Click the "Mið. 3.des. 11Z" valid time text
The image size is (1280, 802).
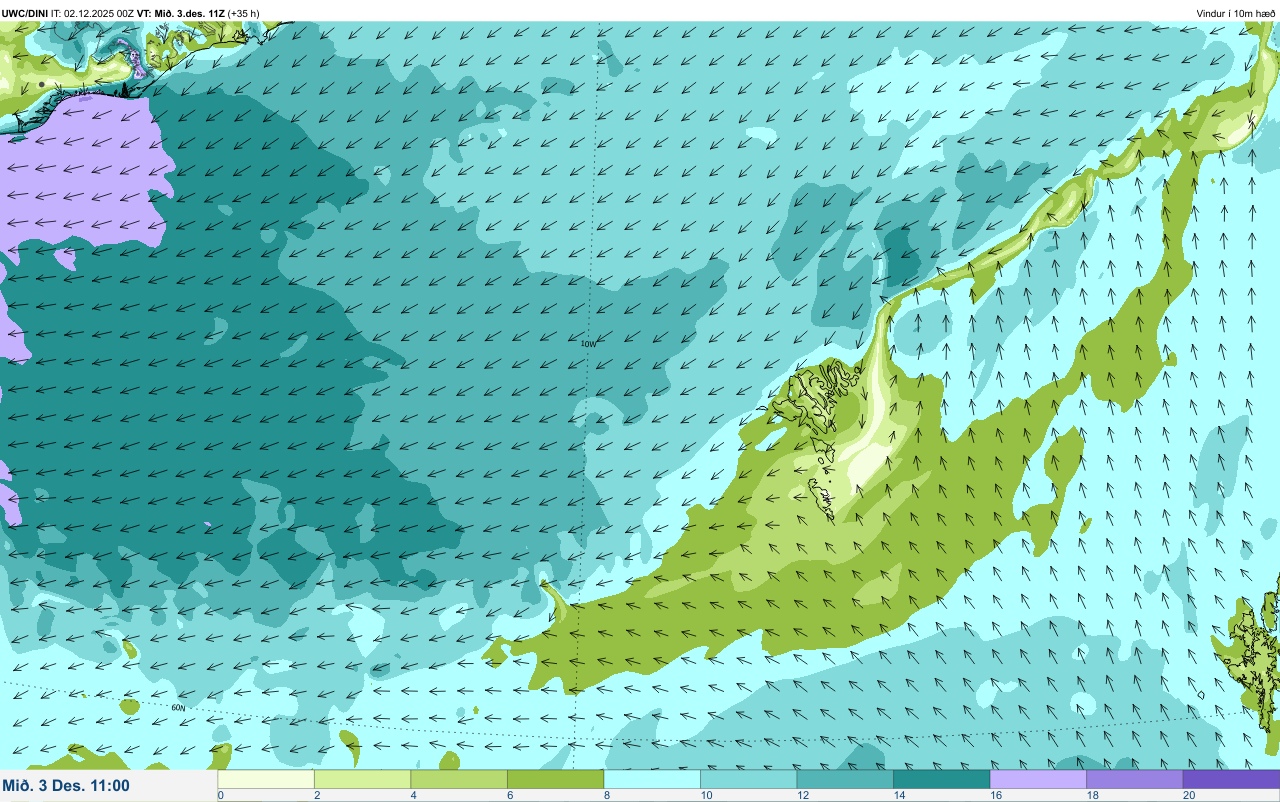[190, 13]
